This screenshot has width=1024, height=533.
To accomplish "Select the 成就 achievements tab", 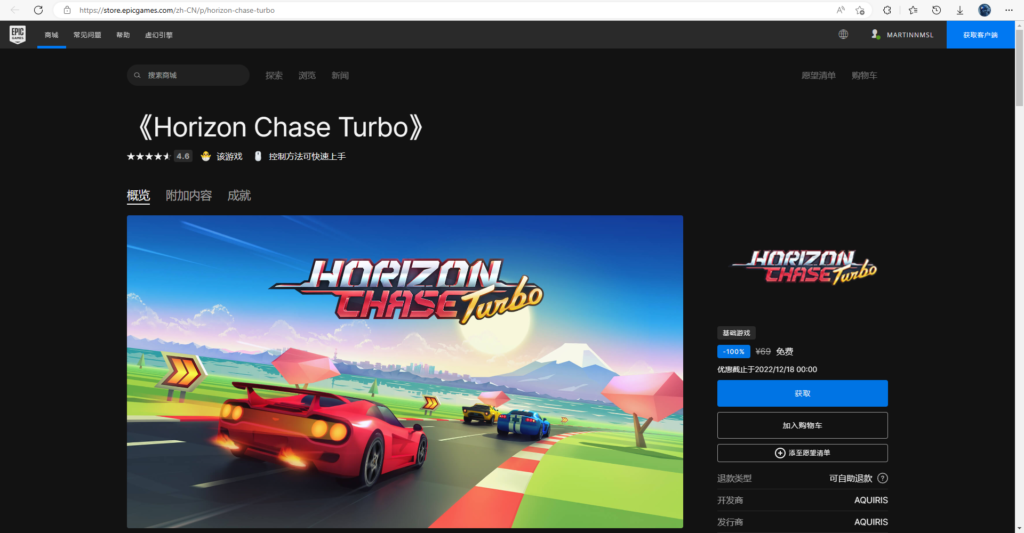I will [x=239, y=195].
